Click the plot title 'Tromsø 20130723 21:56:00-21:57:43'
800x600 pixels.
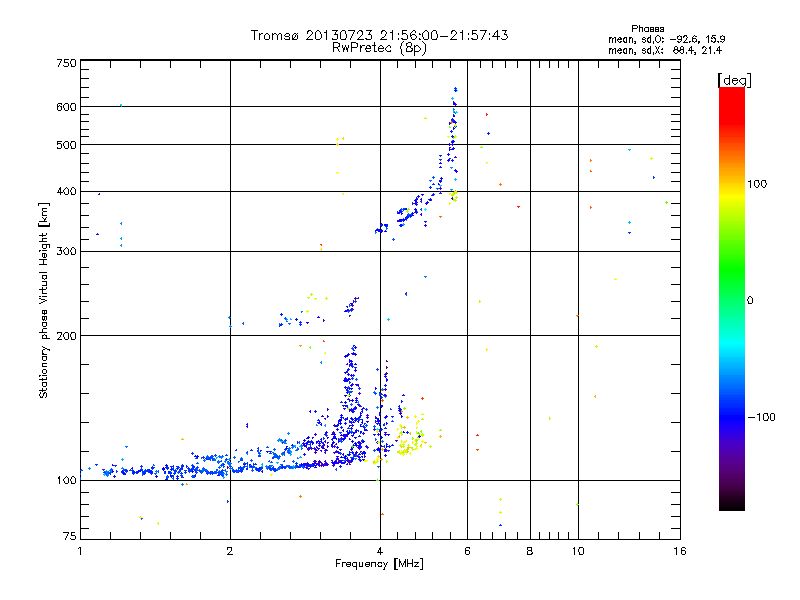(379, 35)
